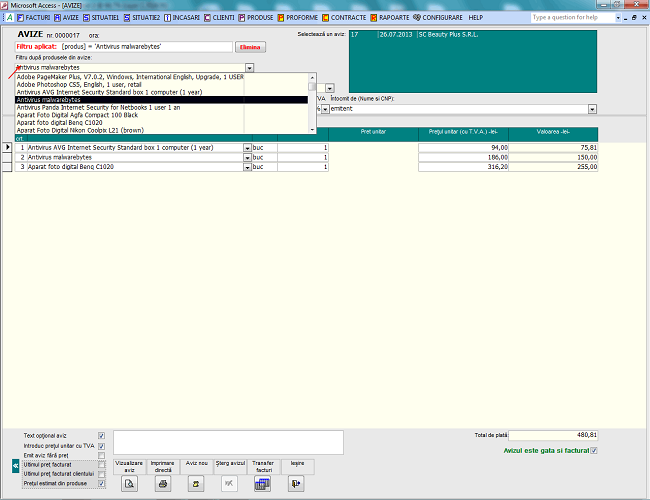The width and height of the screenshot is (650, 500).
Task: Collapse the product filter dropdown arrow
Action: (249, 67)
